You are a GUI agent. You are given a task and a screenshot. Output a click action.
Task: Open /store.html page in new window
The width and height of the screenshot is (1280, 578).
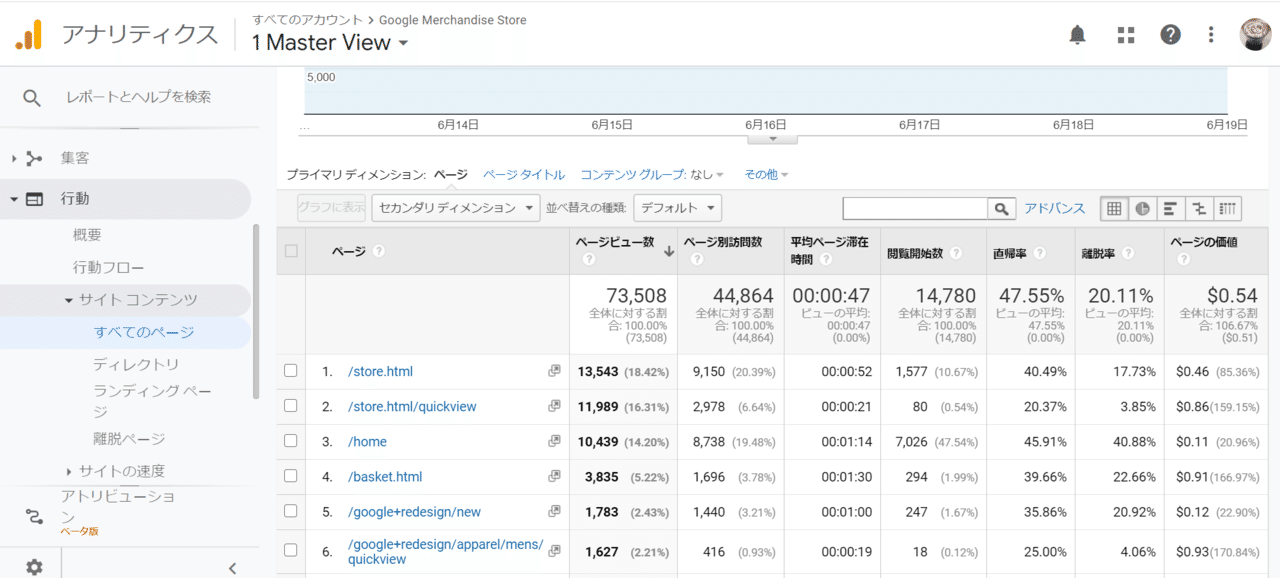554,371
